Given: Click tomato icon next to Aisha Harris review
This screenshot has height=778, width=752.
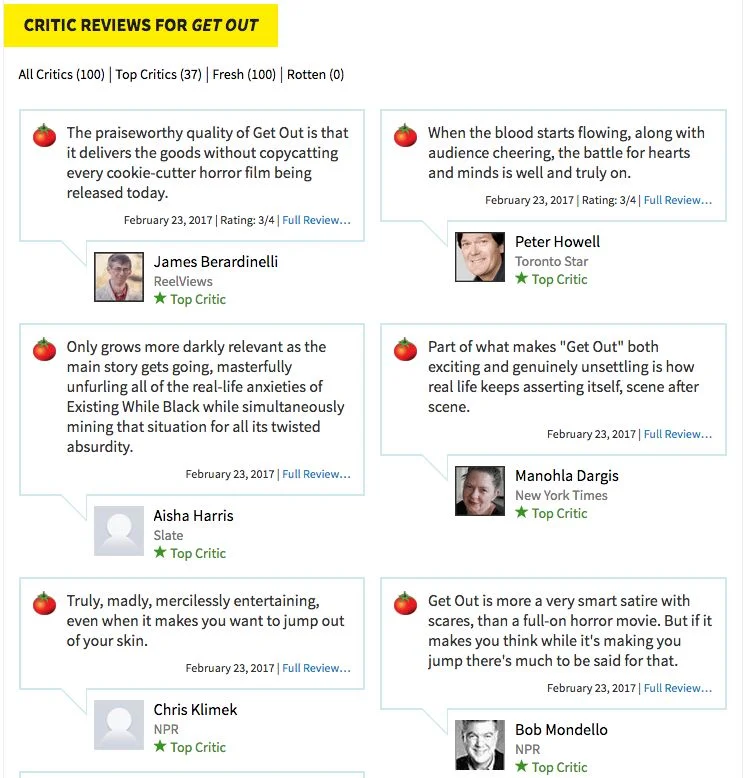Looking at the screenshot, I should click(x=45, y=349).
